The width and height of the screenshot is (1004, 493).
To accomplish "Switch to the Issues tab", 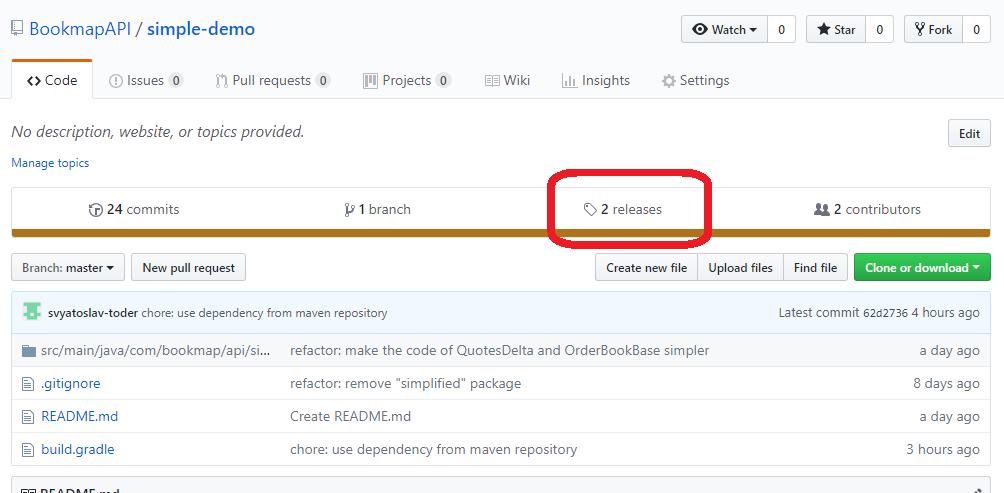I will pyautogui.click(x=145, y=81).
